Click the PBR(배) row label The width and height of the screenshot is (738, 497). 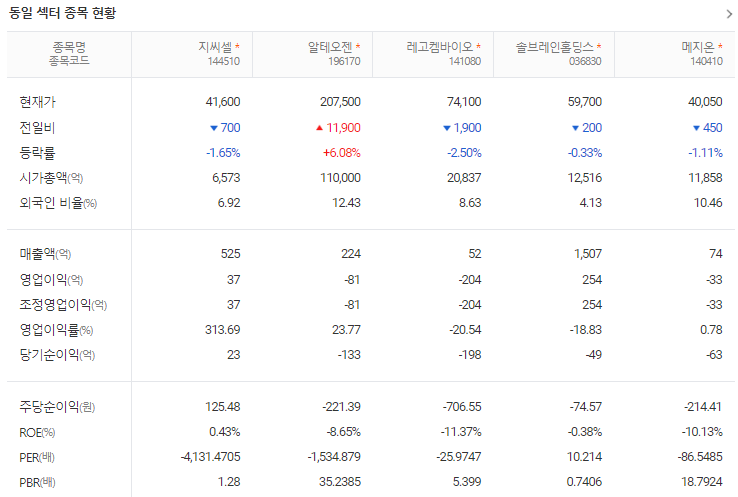(x=37, y=482)
